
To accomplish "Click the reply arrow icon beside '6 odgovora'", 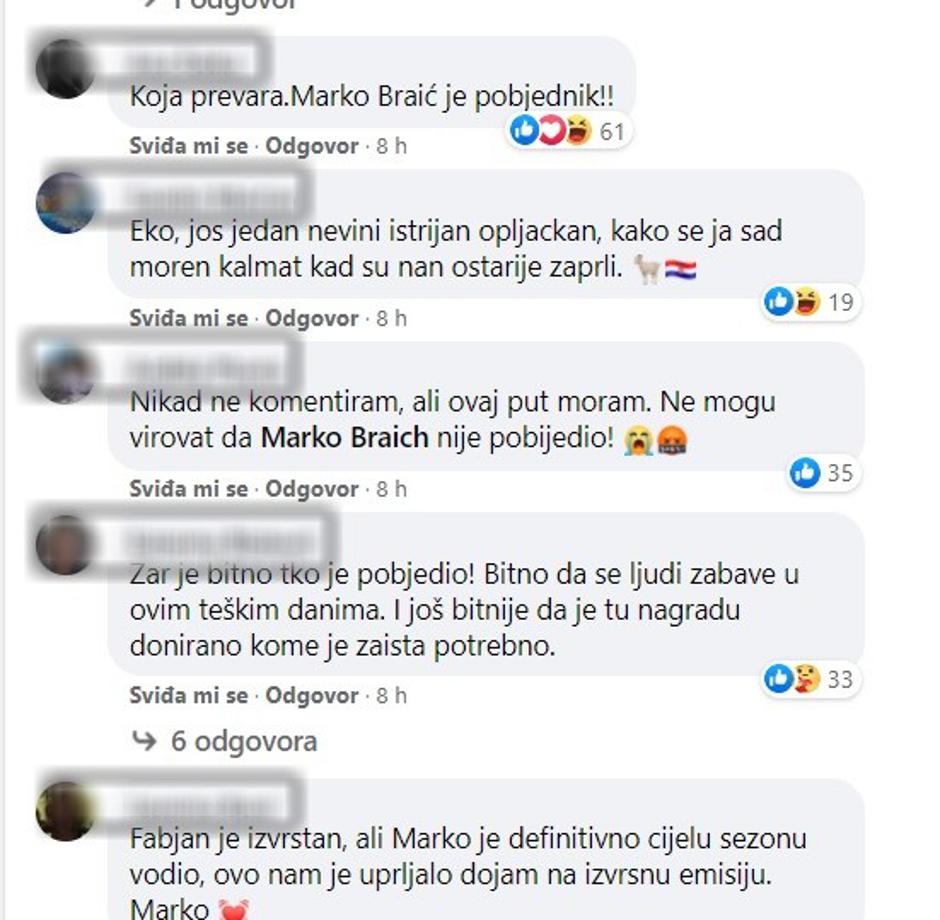I will tap(144, 741).
